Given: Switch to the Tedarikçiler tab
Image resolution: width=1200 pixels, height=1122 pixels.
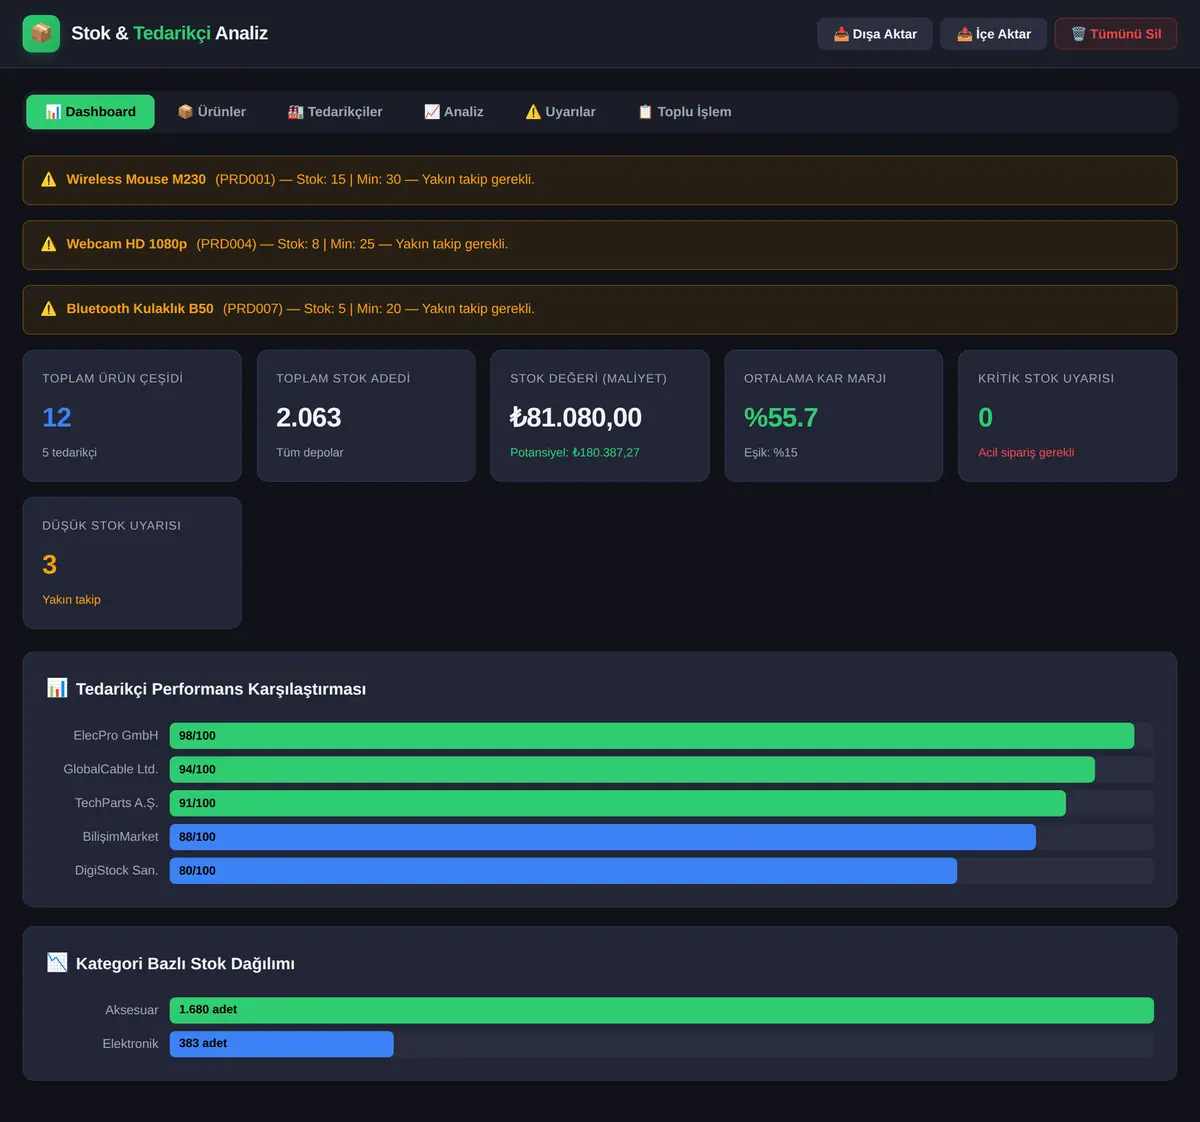Looking at the screenshot, I should pos(335,112).
